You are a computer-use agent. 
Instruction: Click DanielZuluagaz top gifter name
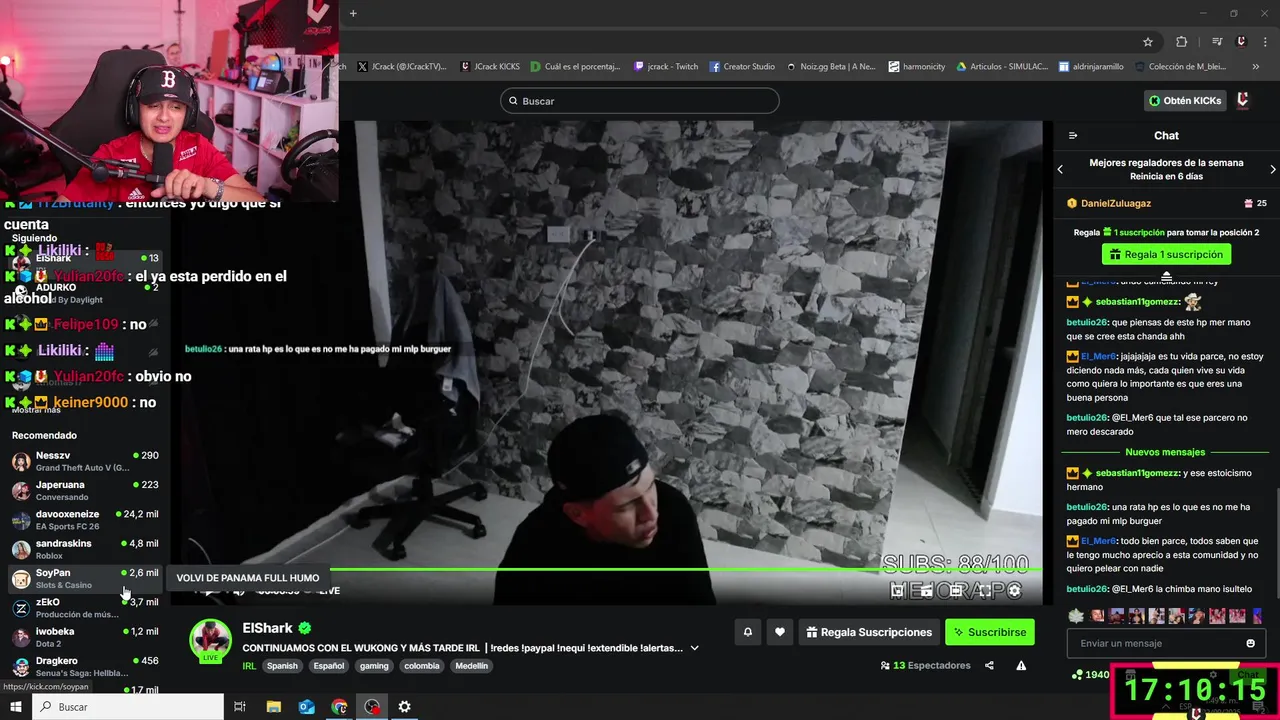pyautogui.click(x=1116, y=203)
